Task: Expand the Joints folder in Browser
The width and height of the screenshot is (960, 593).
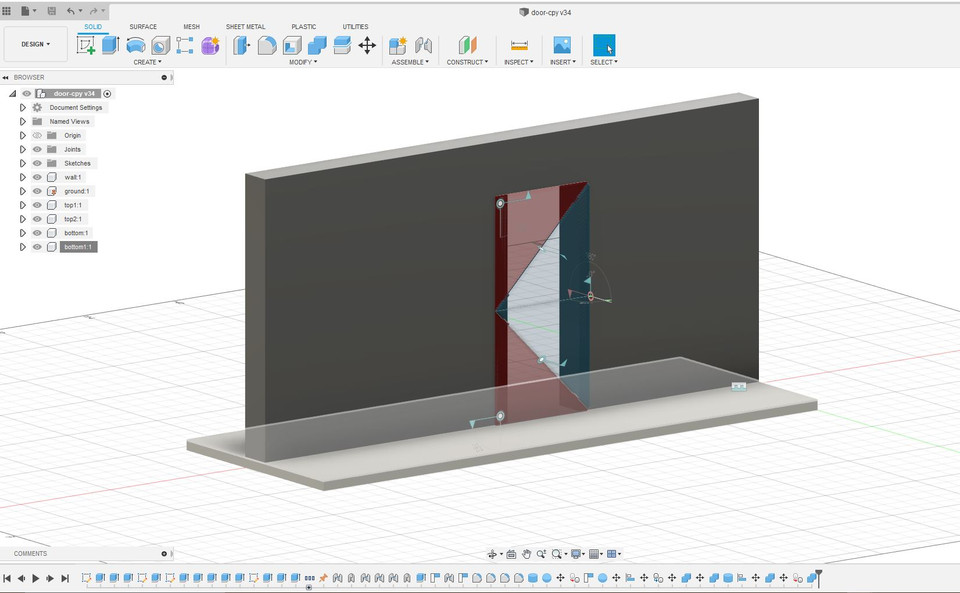Action: [x=22, y=149]
